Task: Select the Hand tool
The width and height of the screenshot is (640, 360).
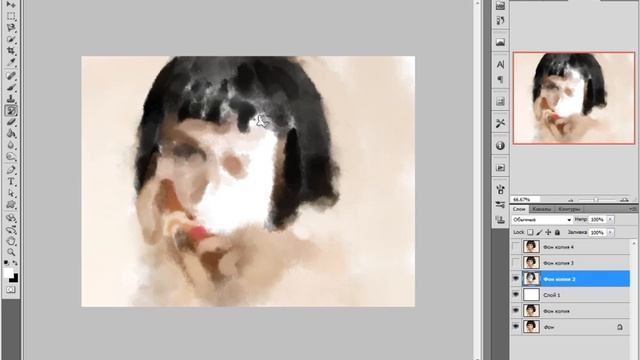Action: [x=11, y=241]
